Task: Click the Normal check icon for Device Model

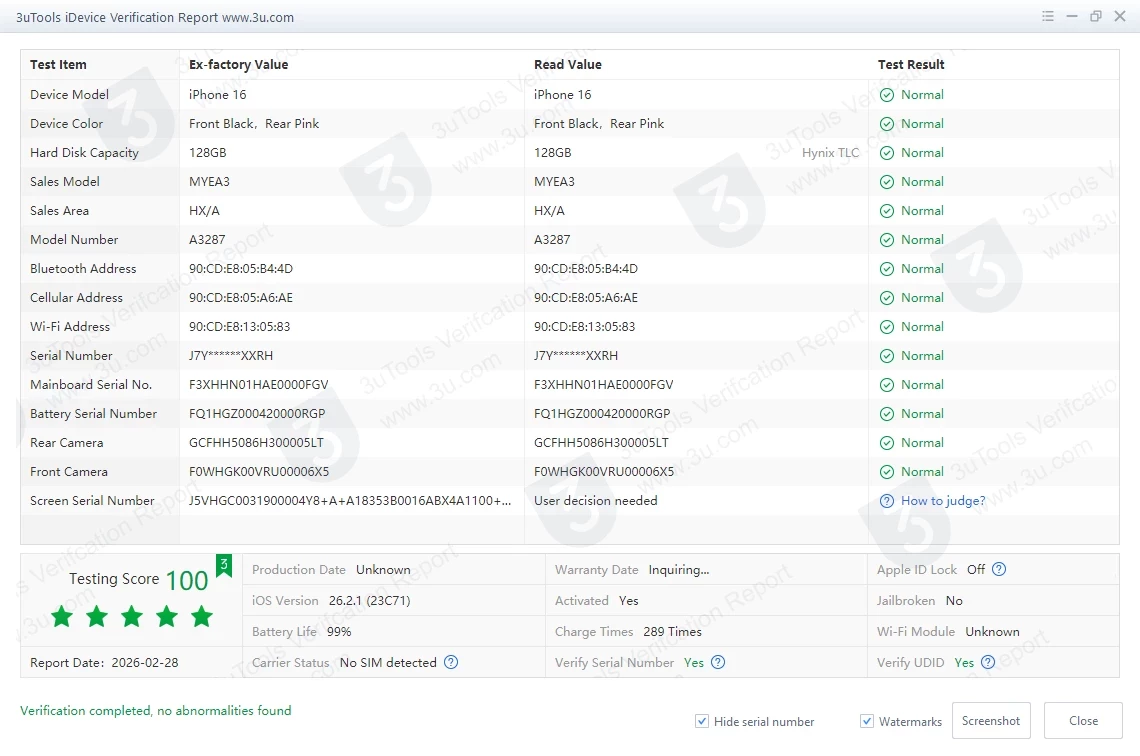Action: point(887,95)
